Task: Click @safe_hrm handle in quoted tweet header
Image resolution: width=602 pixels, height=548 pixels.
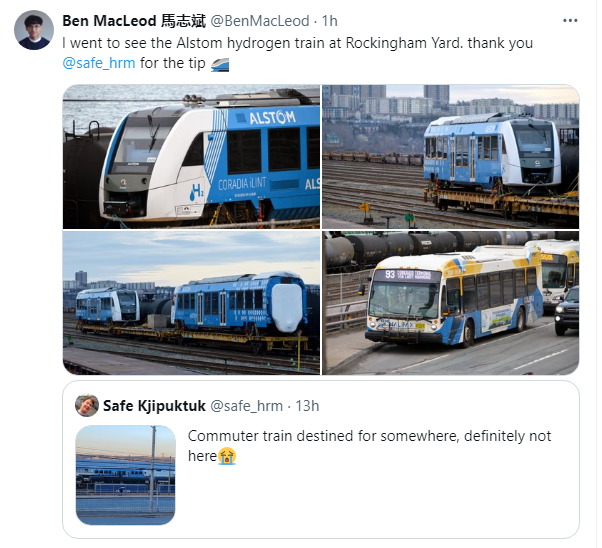Action: pyautogui.click(x=256, y=405)
